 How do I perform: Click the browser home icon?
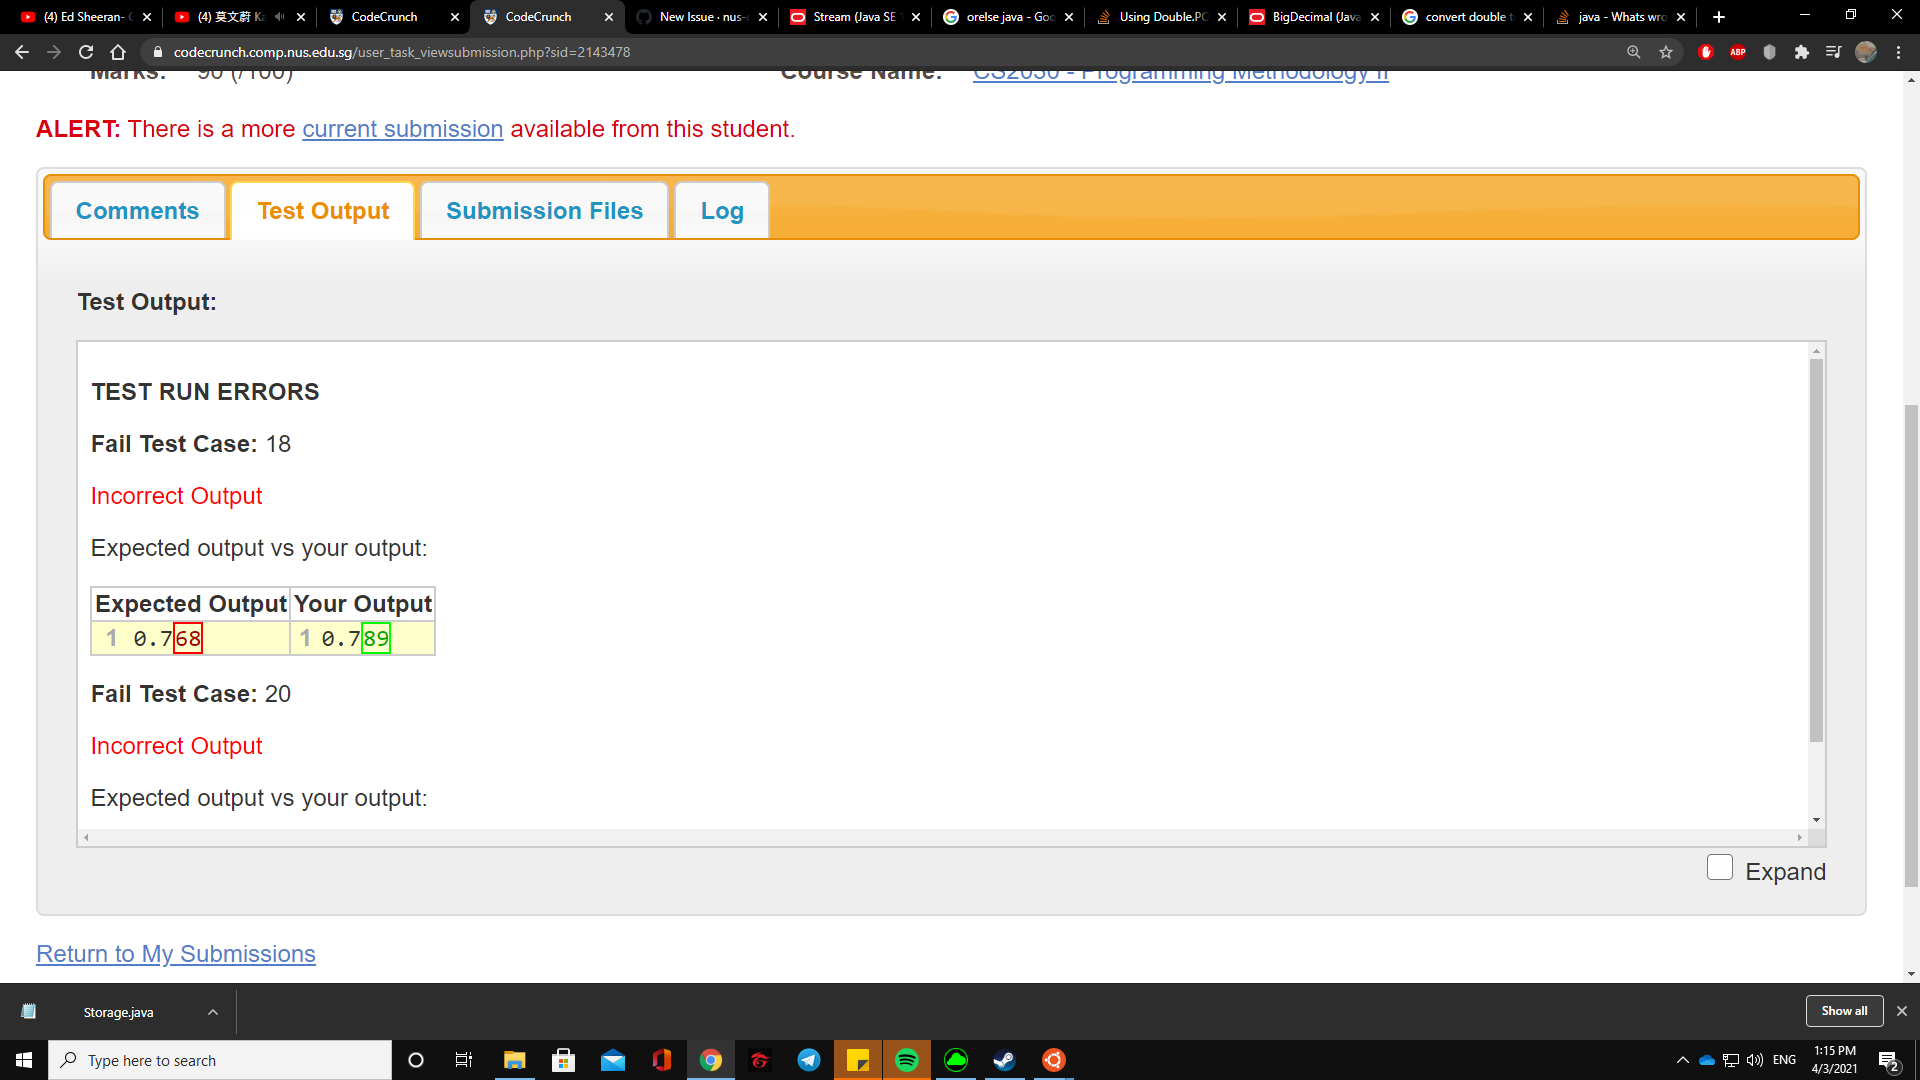[118, 52]
